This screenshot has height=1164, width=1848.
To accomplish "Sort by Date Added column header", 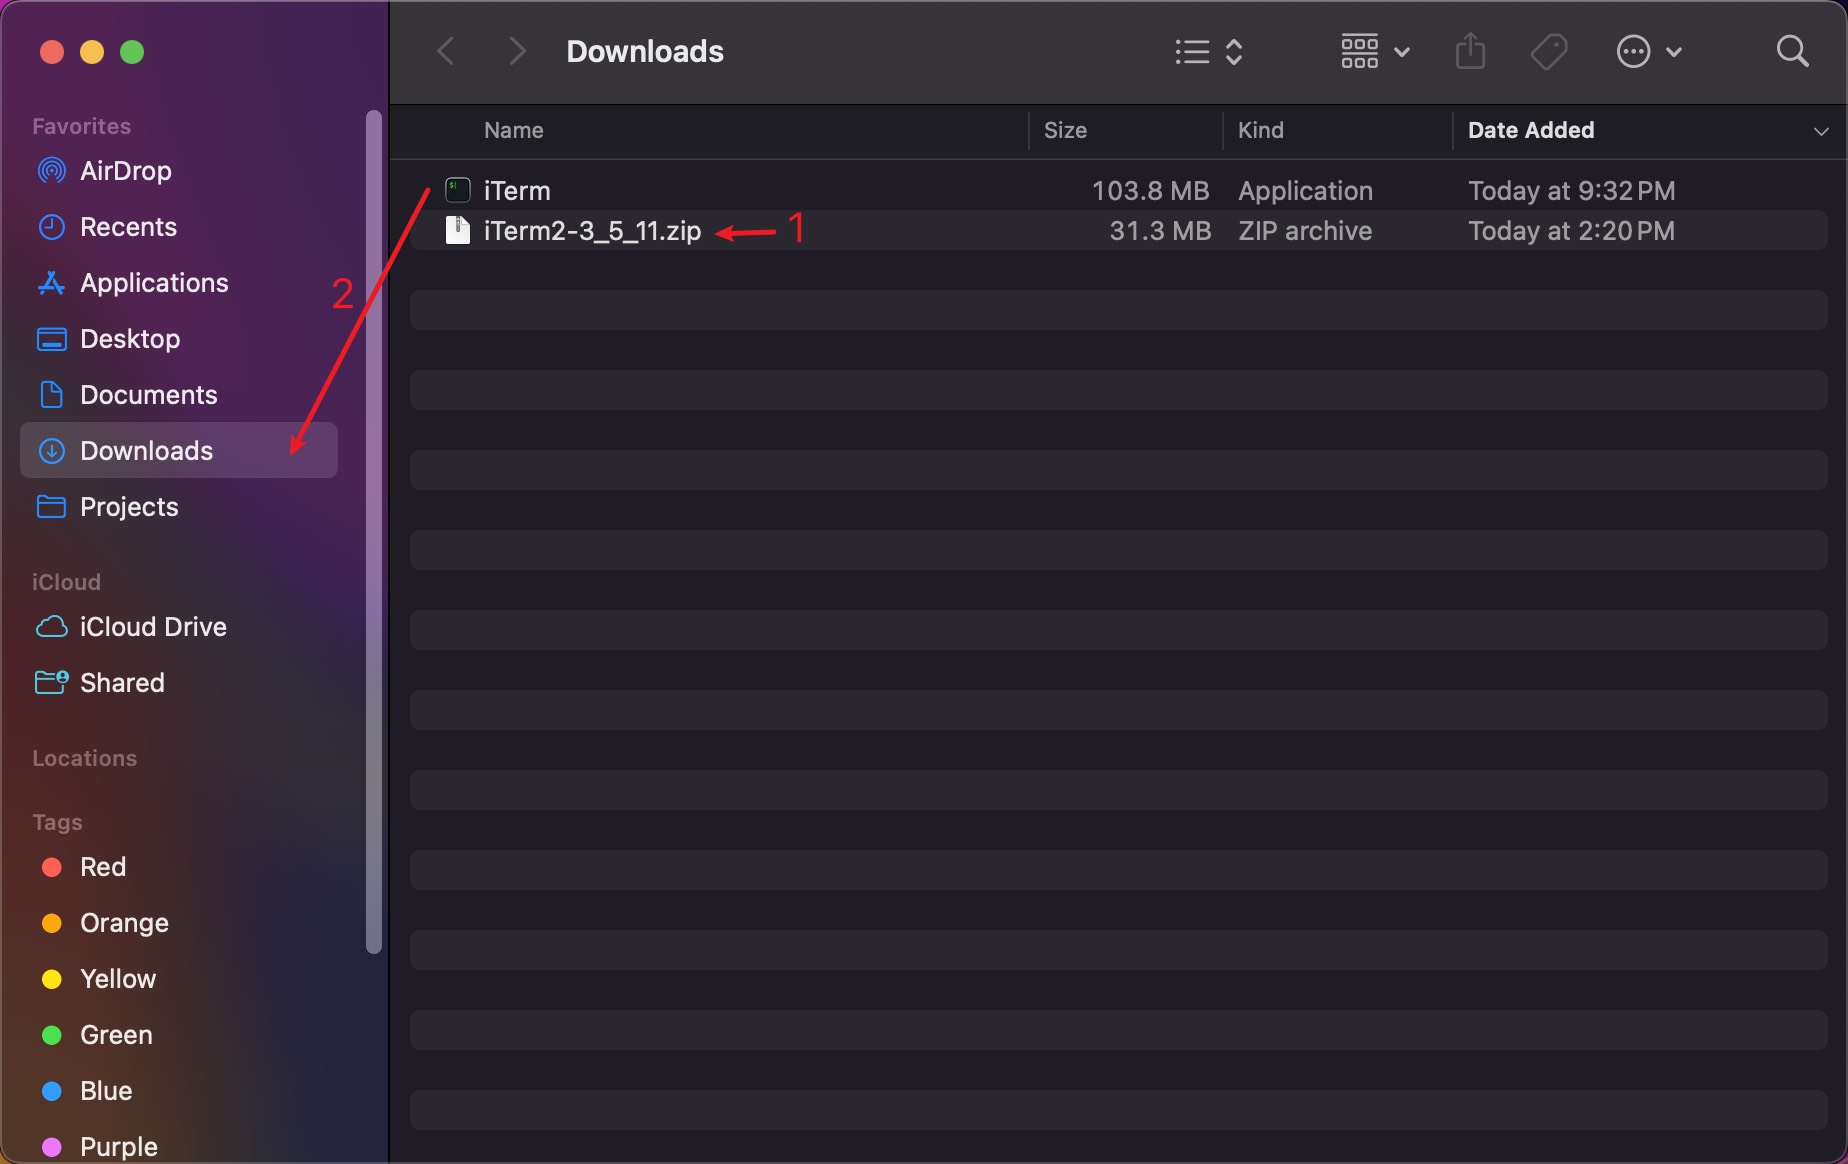I will pos(1531,130).
